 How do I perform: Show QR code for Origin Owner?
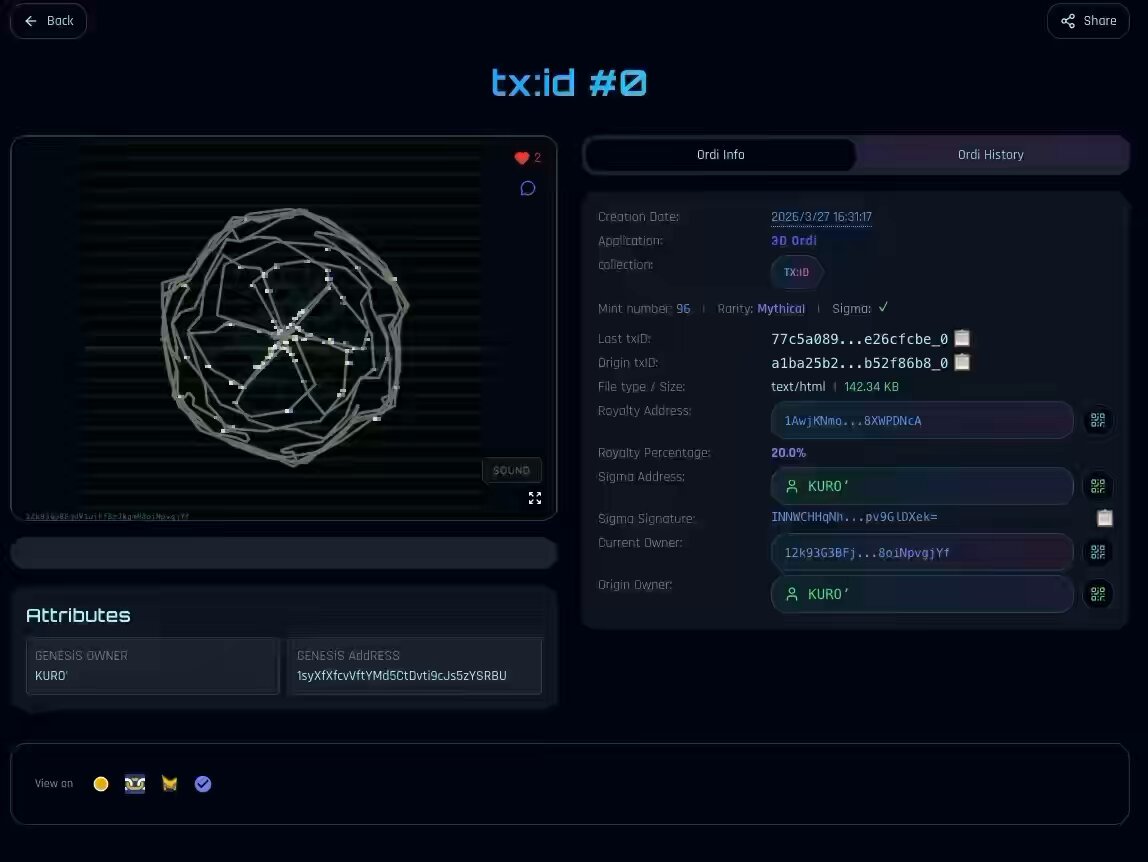tap(1097, 594)
